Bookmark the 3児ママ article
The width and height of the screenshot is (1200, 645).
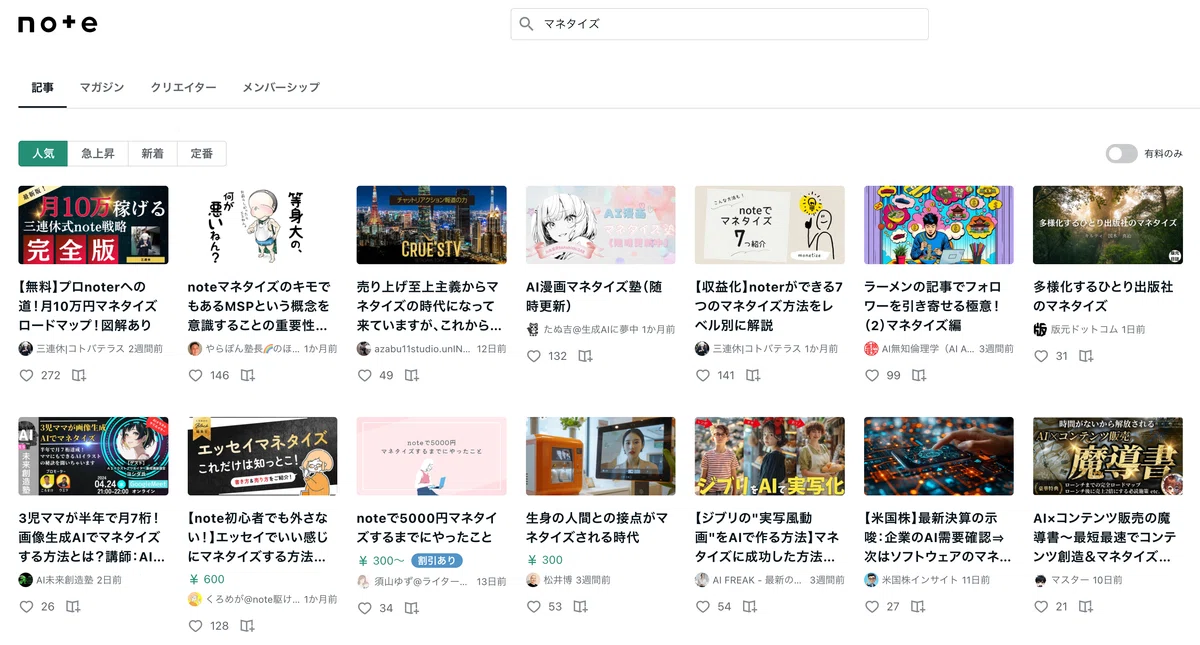pos(73,607)
